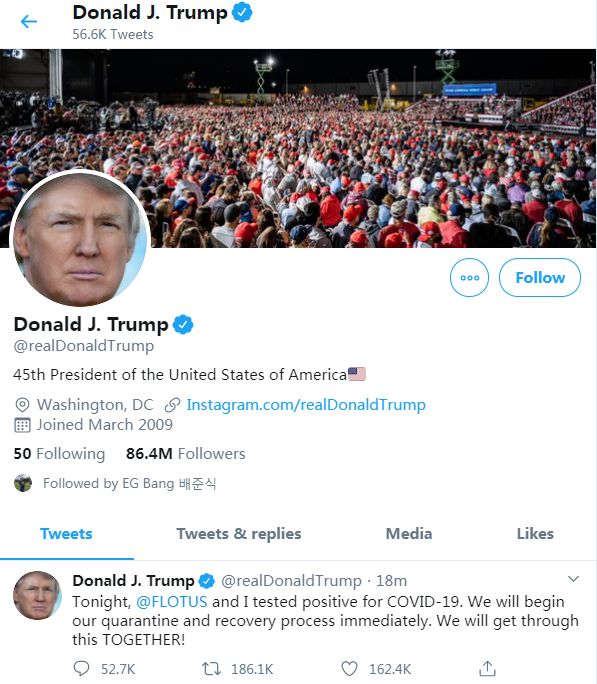Retweet using the arrows icon
Viewport: 597px width, 684px height.
coord(212,668)
